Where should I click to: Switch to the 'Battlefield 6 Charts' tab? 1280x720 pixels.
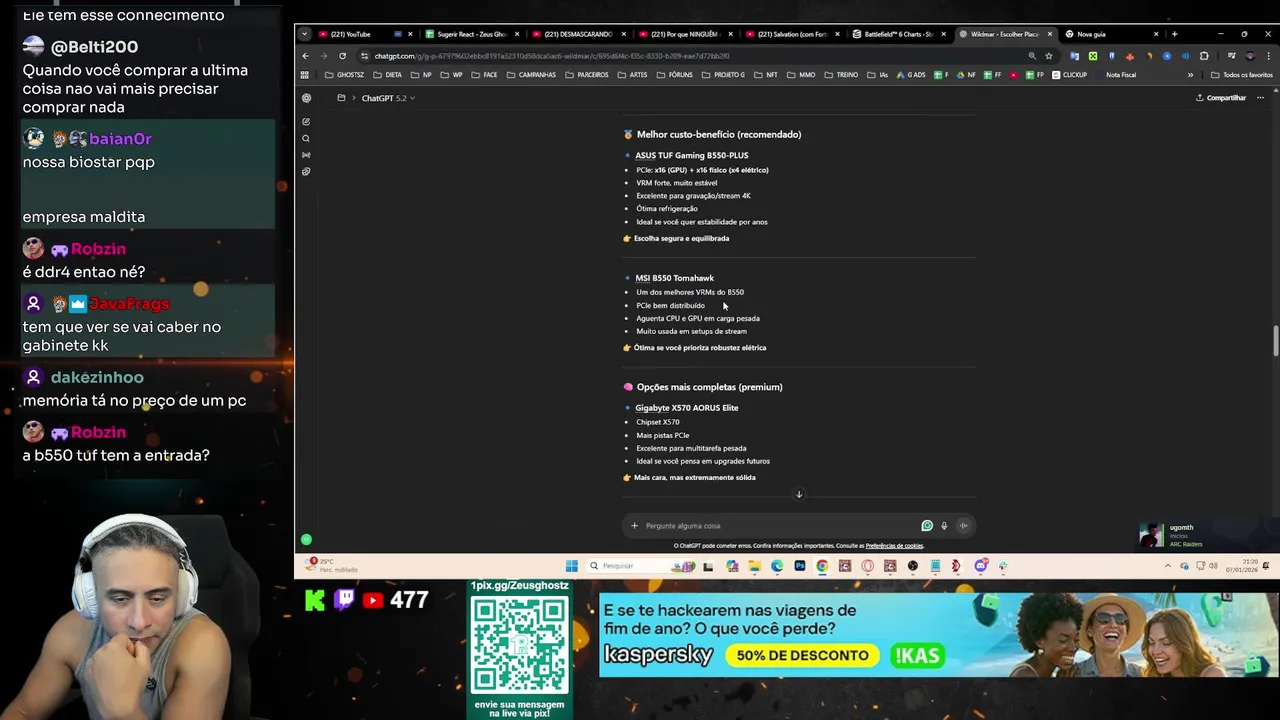899,34
